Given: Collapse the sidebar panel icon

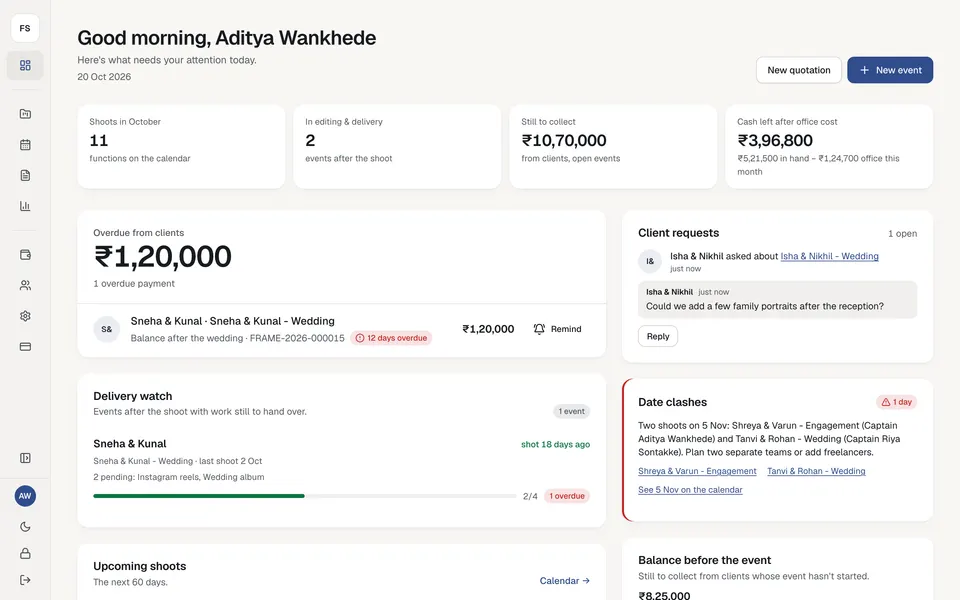Looking at the screenshot, I should [x=25, y=458].
